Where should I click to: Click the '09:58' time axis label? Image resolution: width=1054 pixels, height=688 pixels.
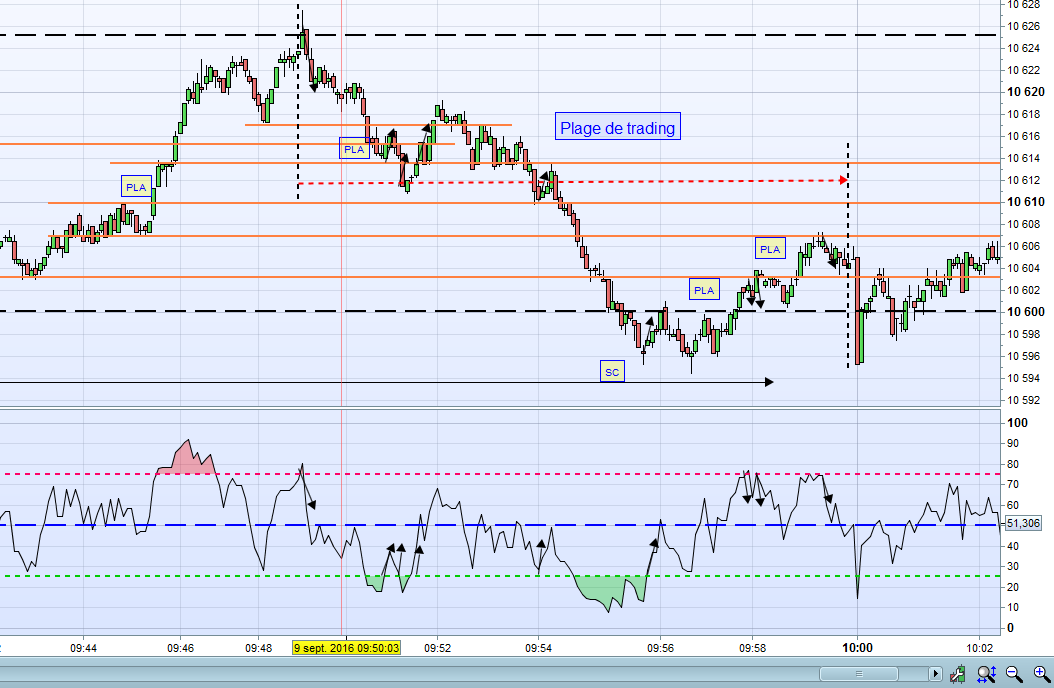752,648
